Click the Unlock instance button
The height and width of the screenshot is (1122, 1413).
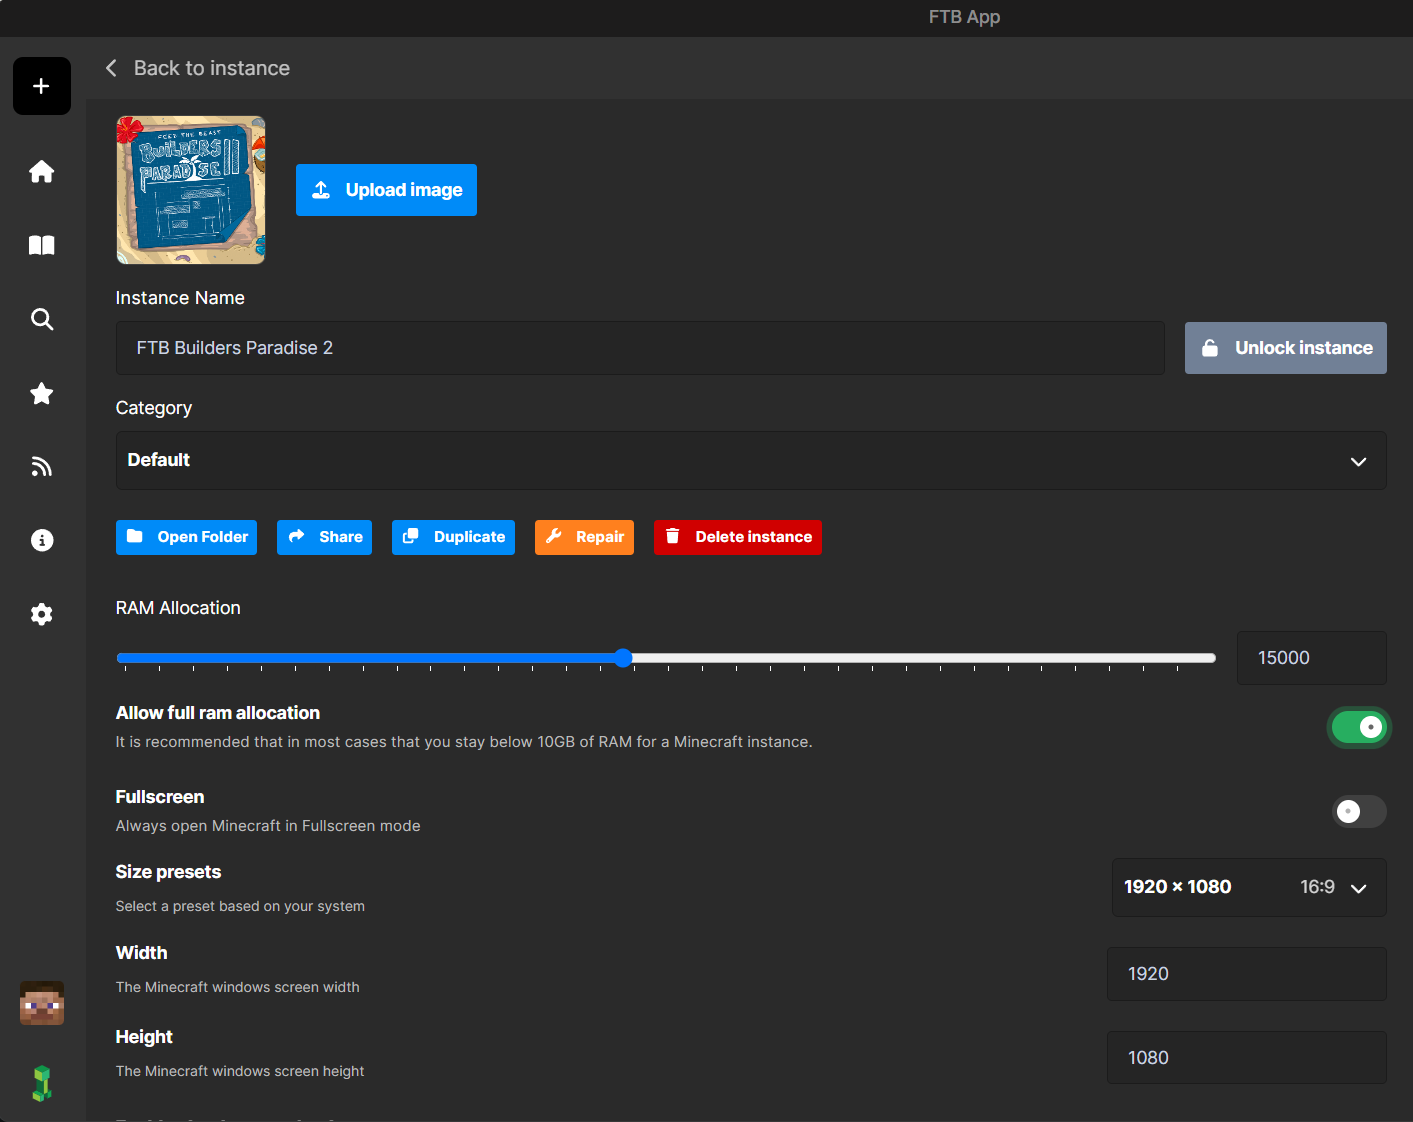[x=1285, y=348]
